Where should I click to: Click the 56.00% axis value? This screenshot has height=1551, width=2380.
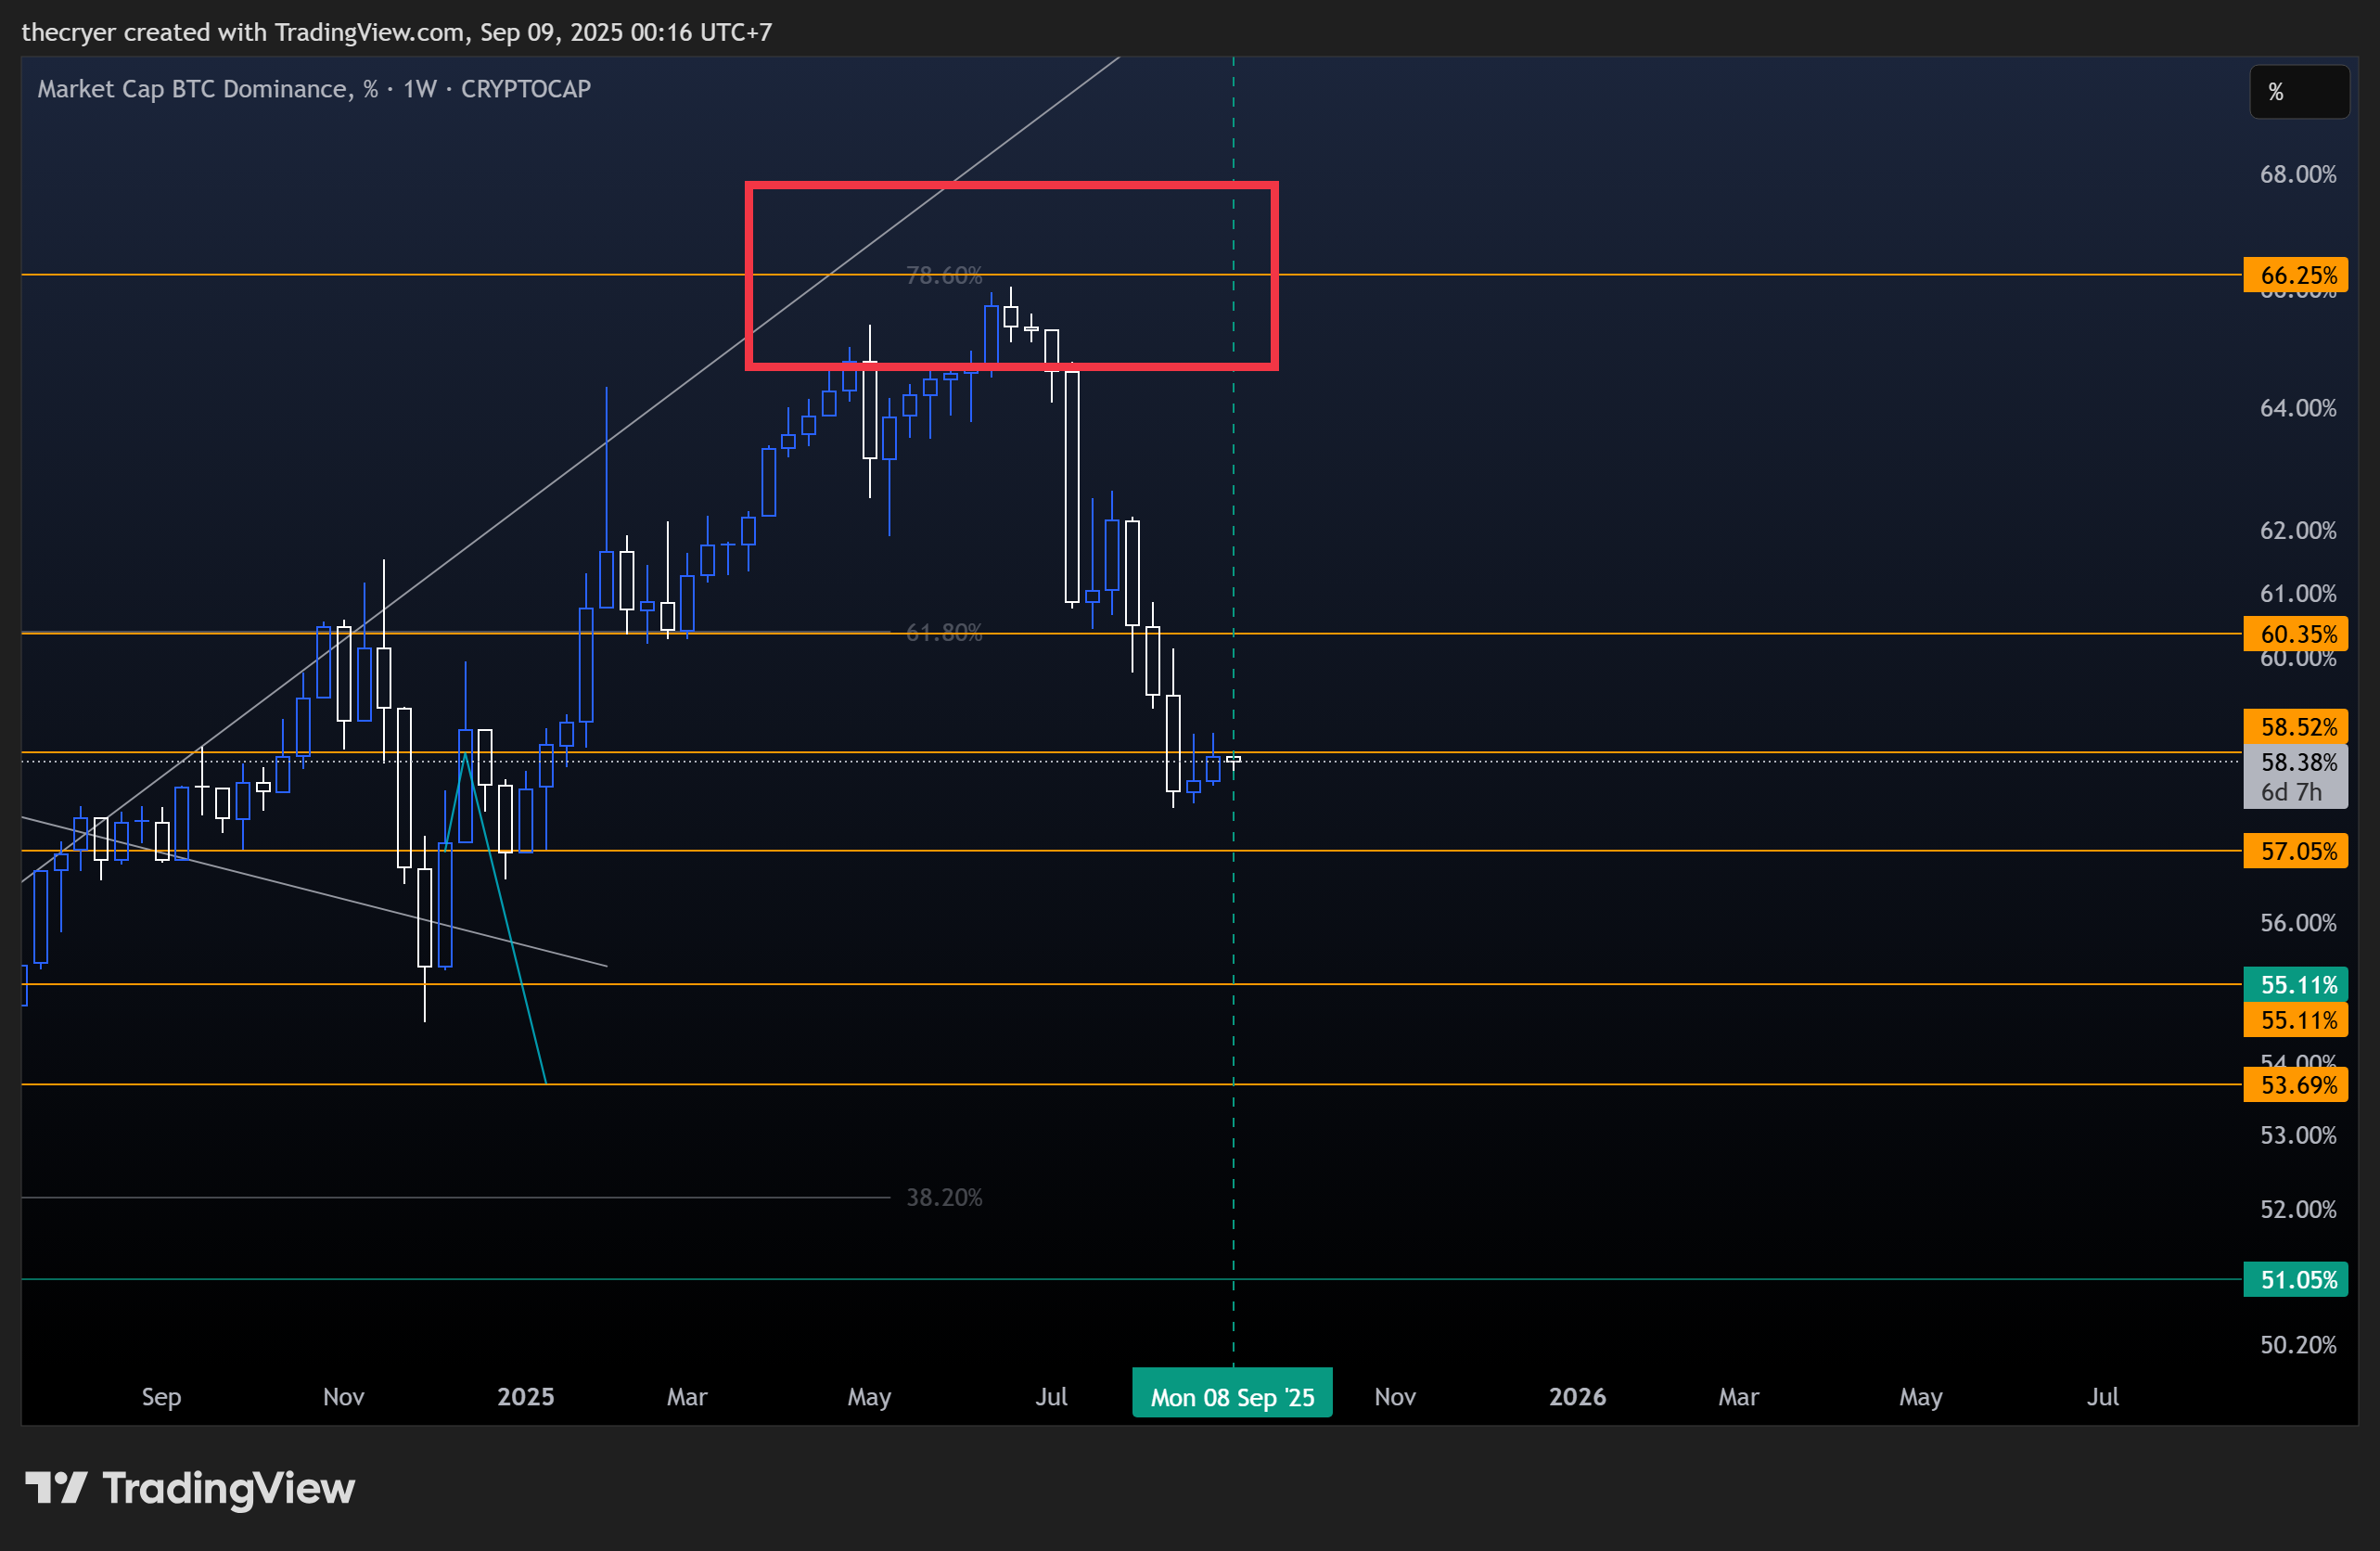[x=2298, y=922]
